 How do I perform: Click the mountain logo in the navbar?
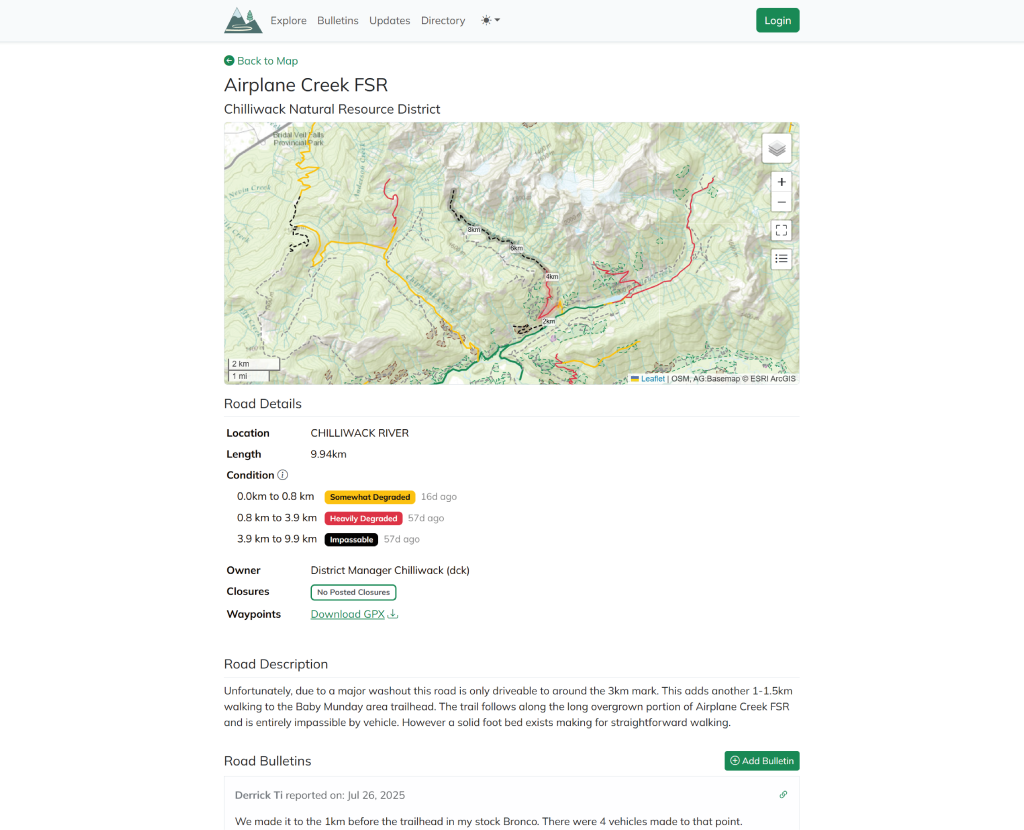(x=243, y=20)
